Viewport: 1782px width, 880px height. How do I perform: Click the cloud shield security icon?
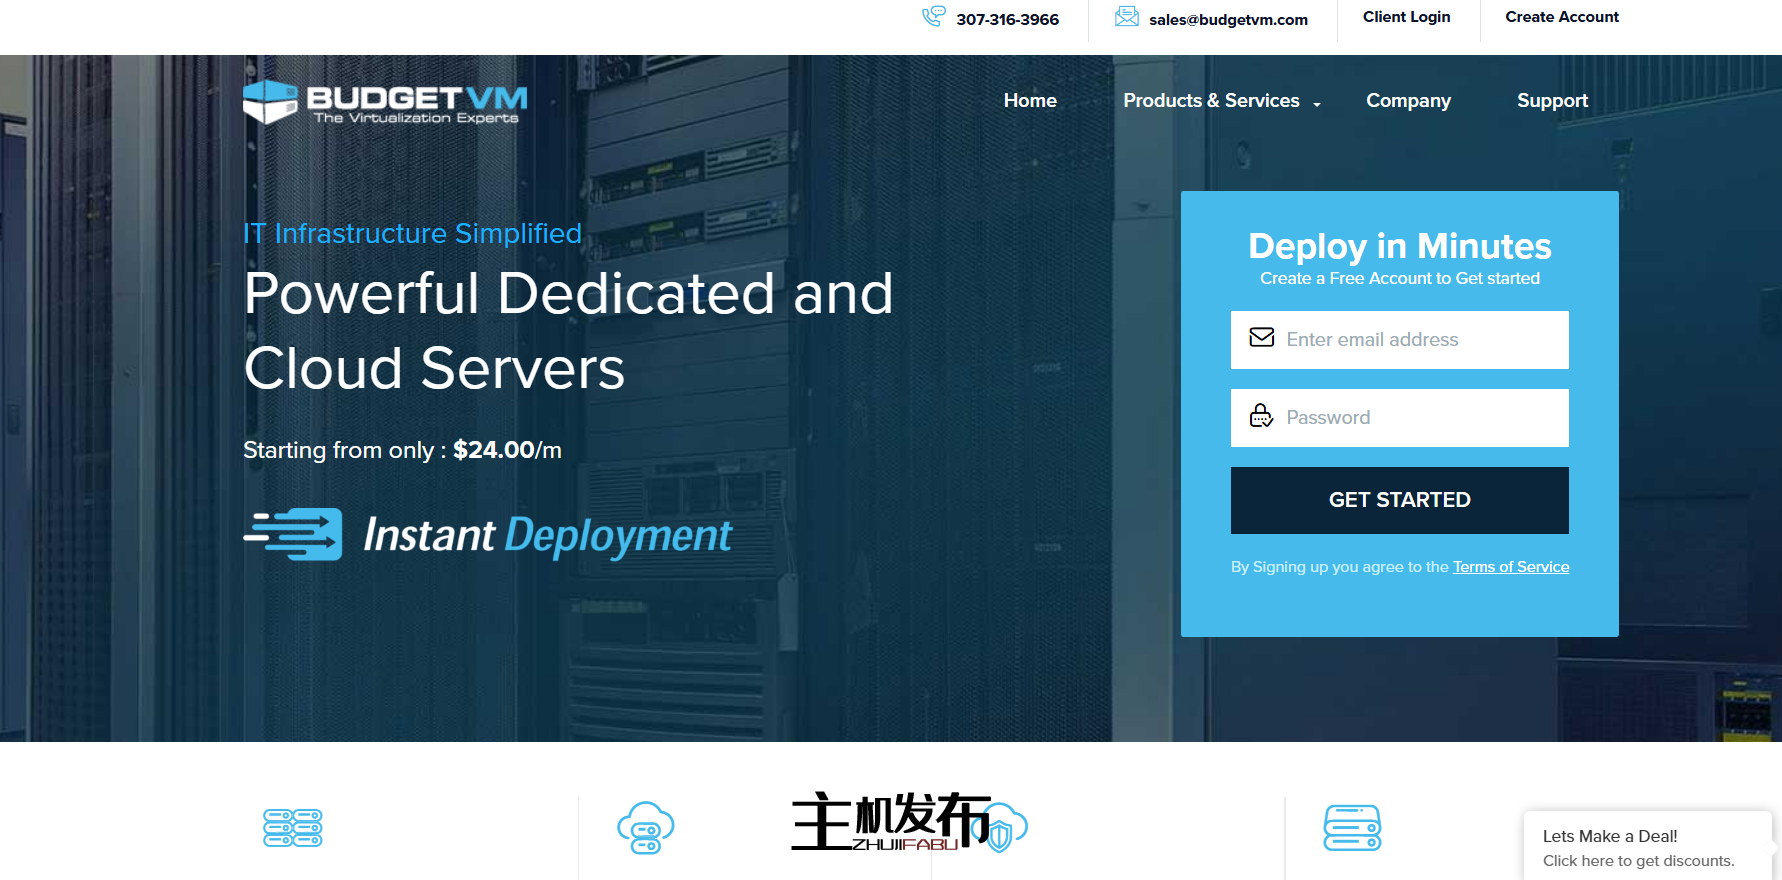pyautogui.click(x=1003, y=828)
